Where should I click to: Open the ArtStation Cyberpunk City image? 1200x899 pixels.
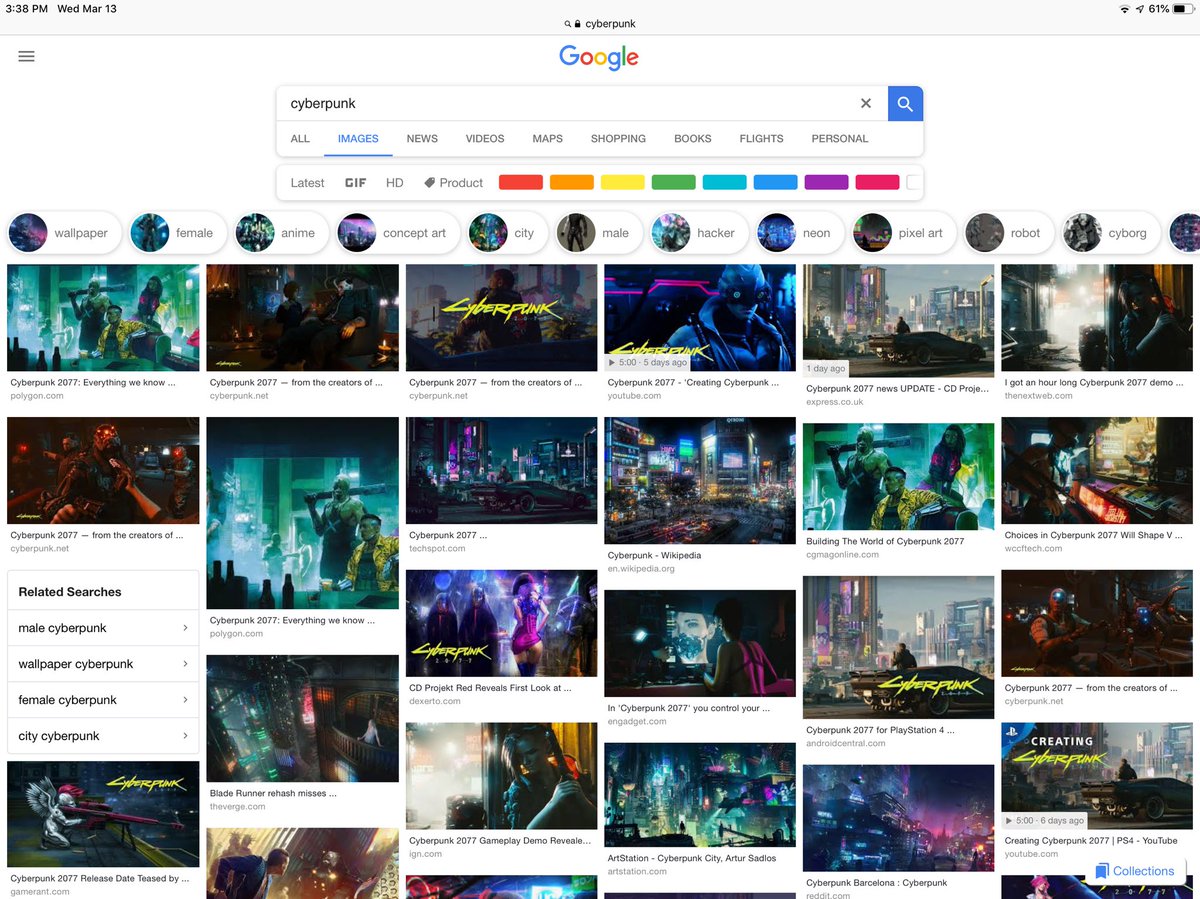(x=700, y=794)
